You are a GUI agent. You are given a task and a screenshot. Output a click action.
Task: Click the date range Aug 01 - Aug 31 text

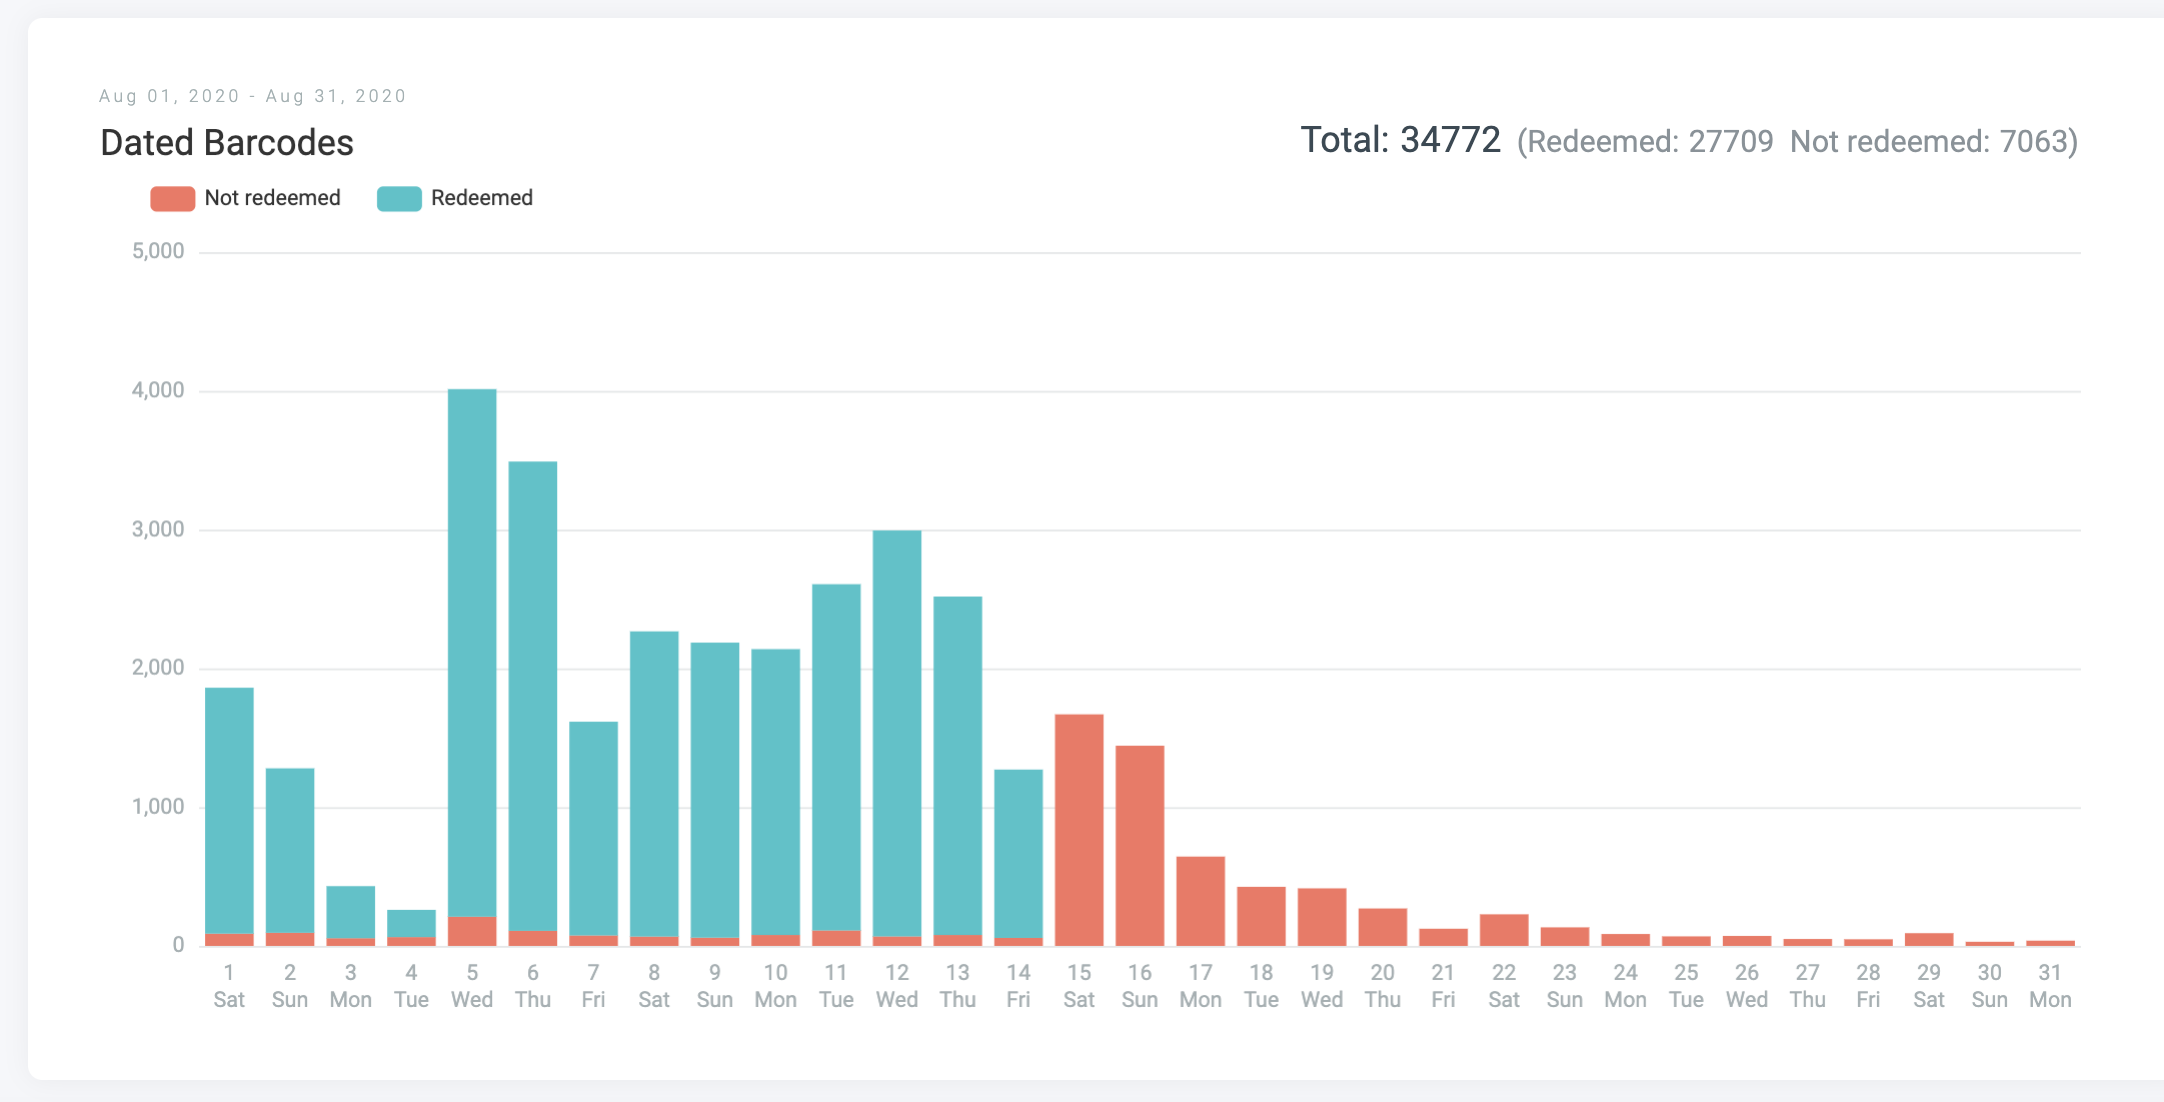pyautogui.click(x=252, y=96)
